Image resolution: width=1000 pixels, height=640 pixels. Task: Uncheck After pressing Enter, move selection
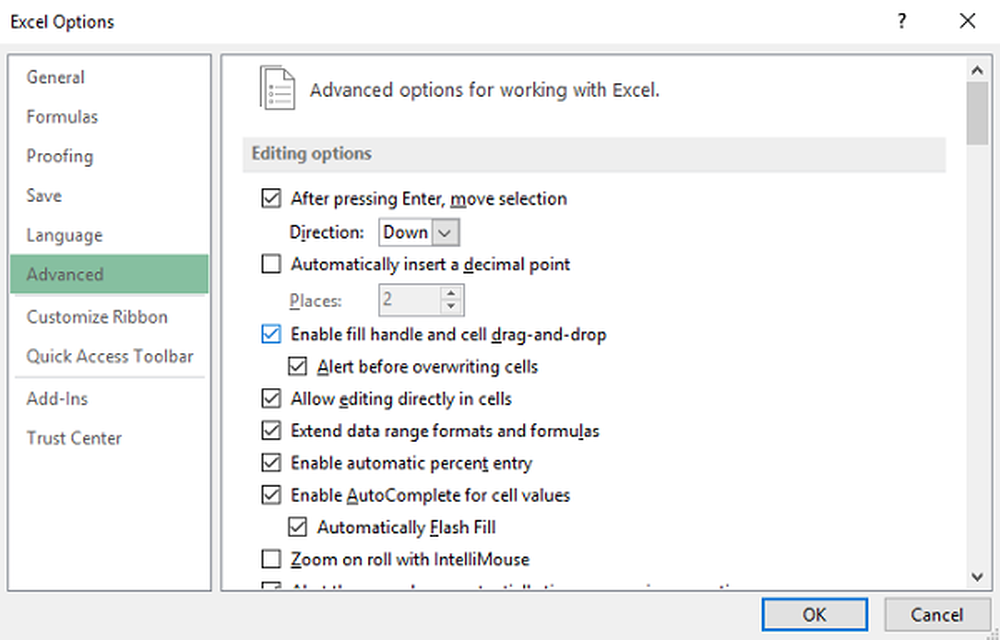(x=271, y=199)
